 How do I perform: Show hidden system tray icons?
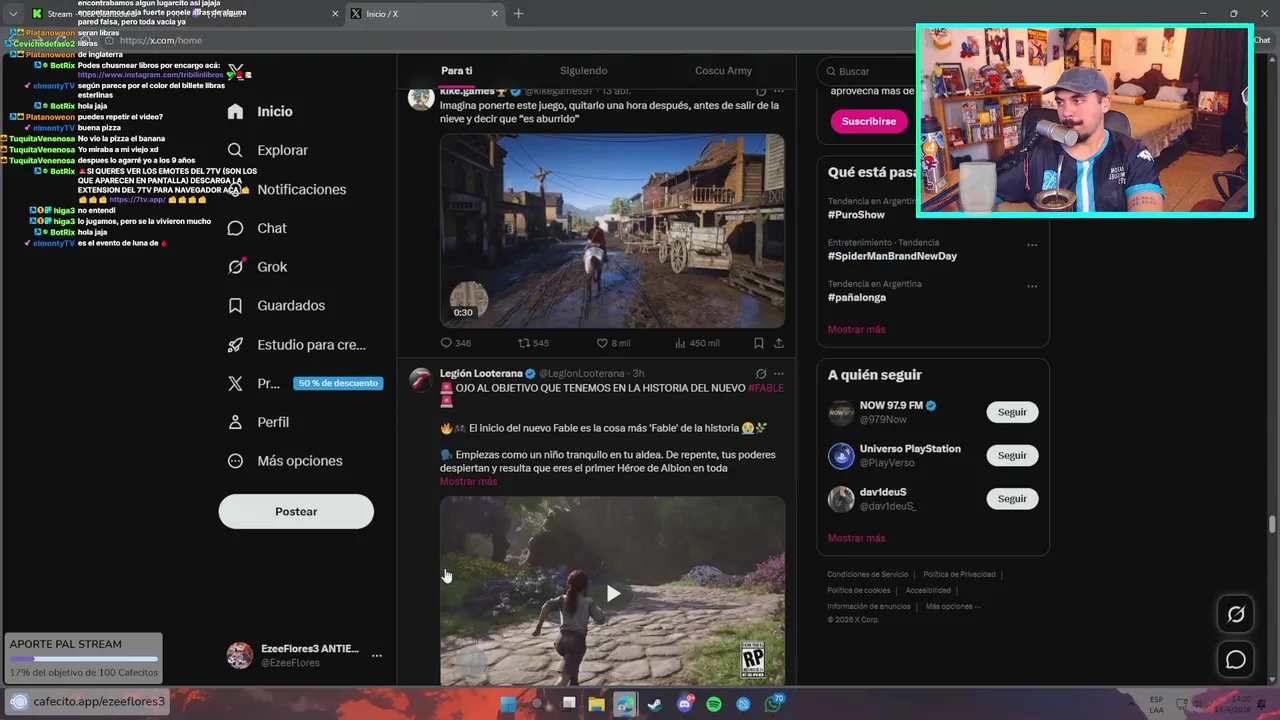(x=1131, y=704)
